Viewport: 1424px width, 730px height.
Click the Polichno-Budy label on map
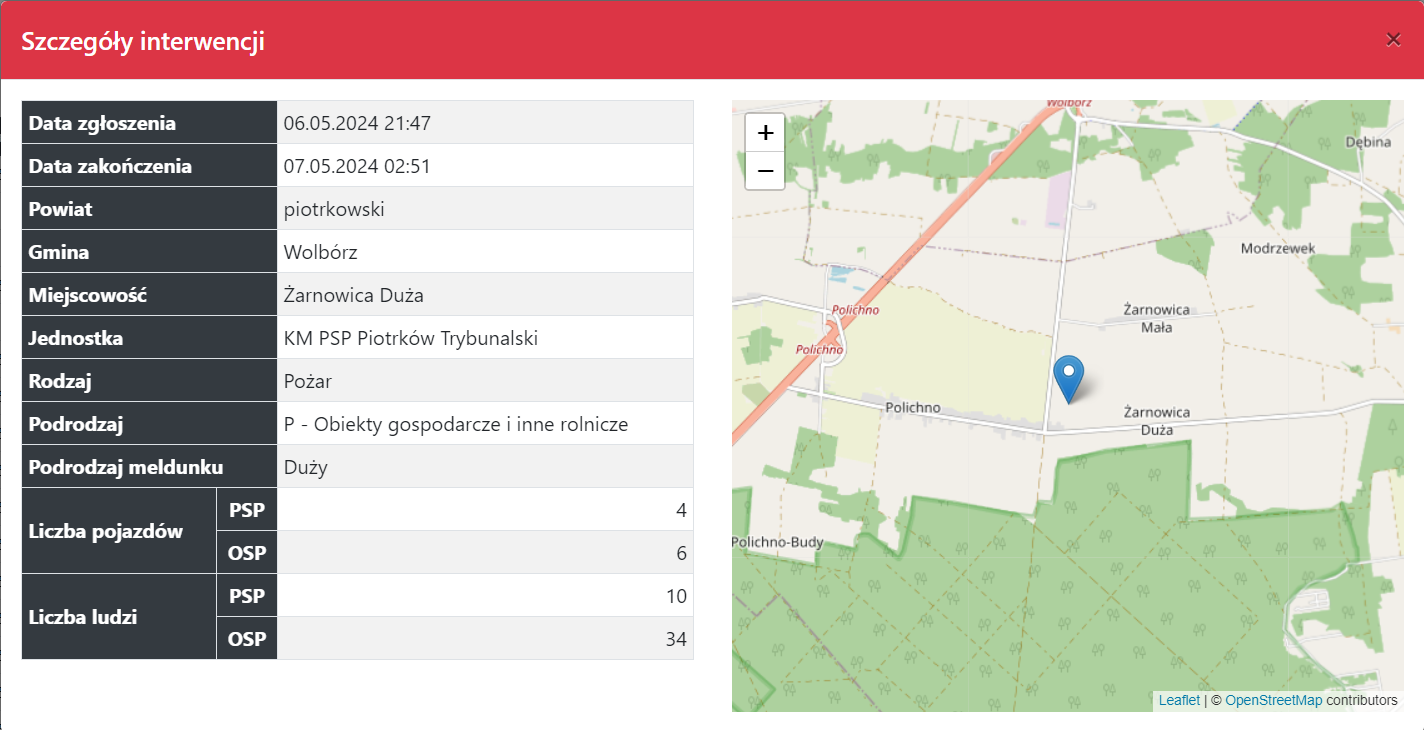(778, 542)
